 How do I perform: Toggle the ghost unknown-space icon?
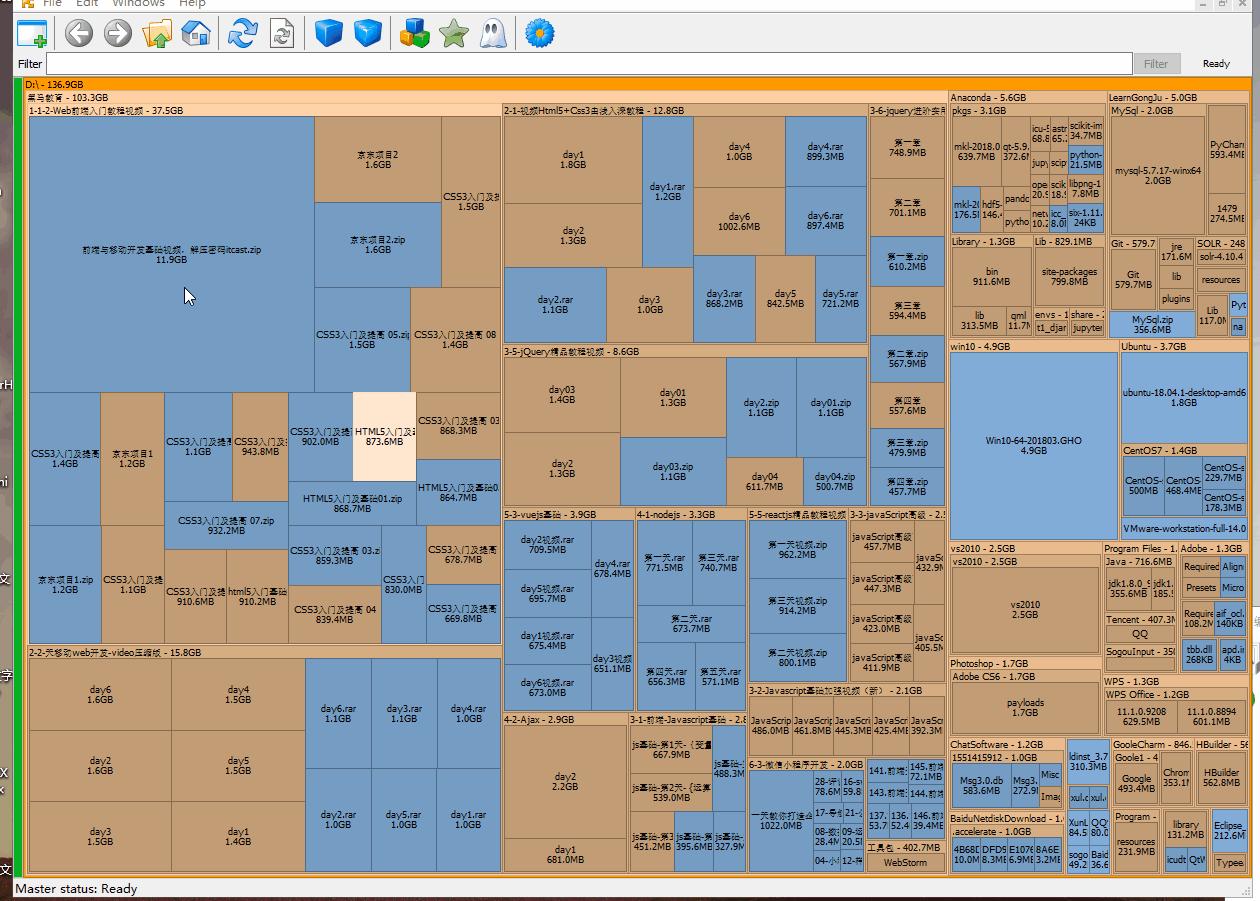coord(493,33)
